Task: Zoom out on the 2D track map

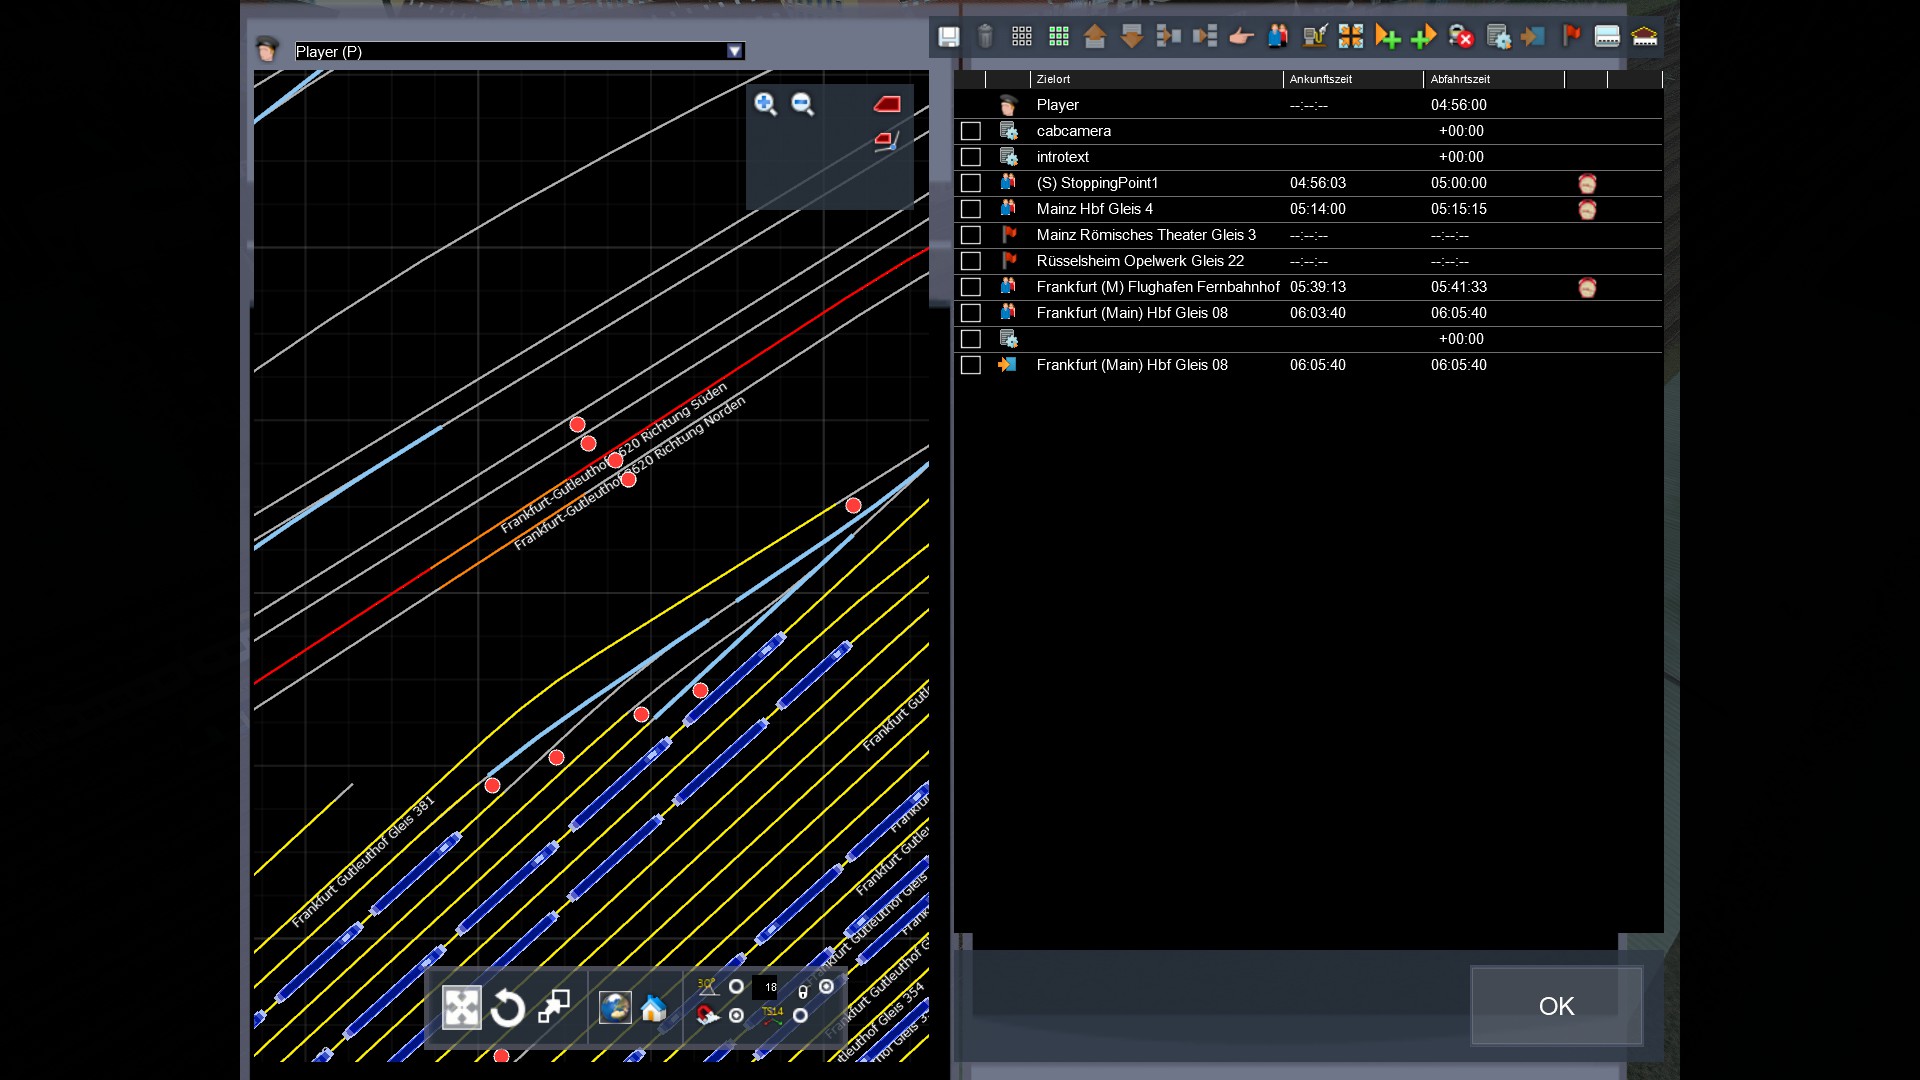Action: tap(802, 104)
